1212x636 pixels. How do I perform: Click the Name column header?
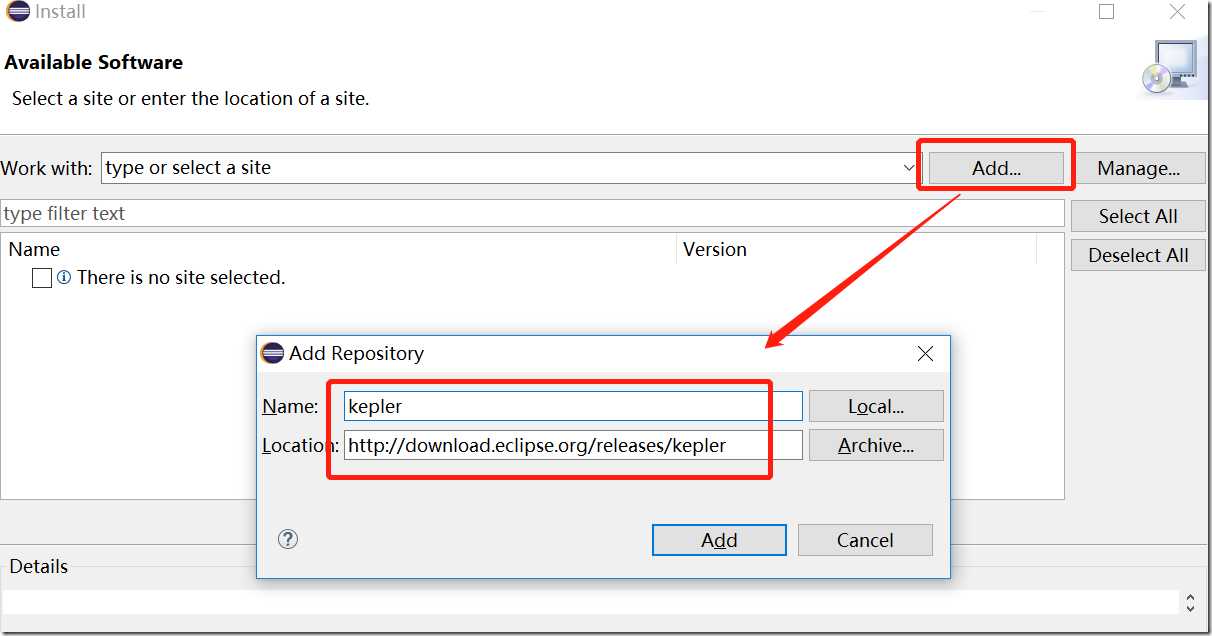click(340, 250)
